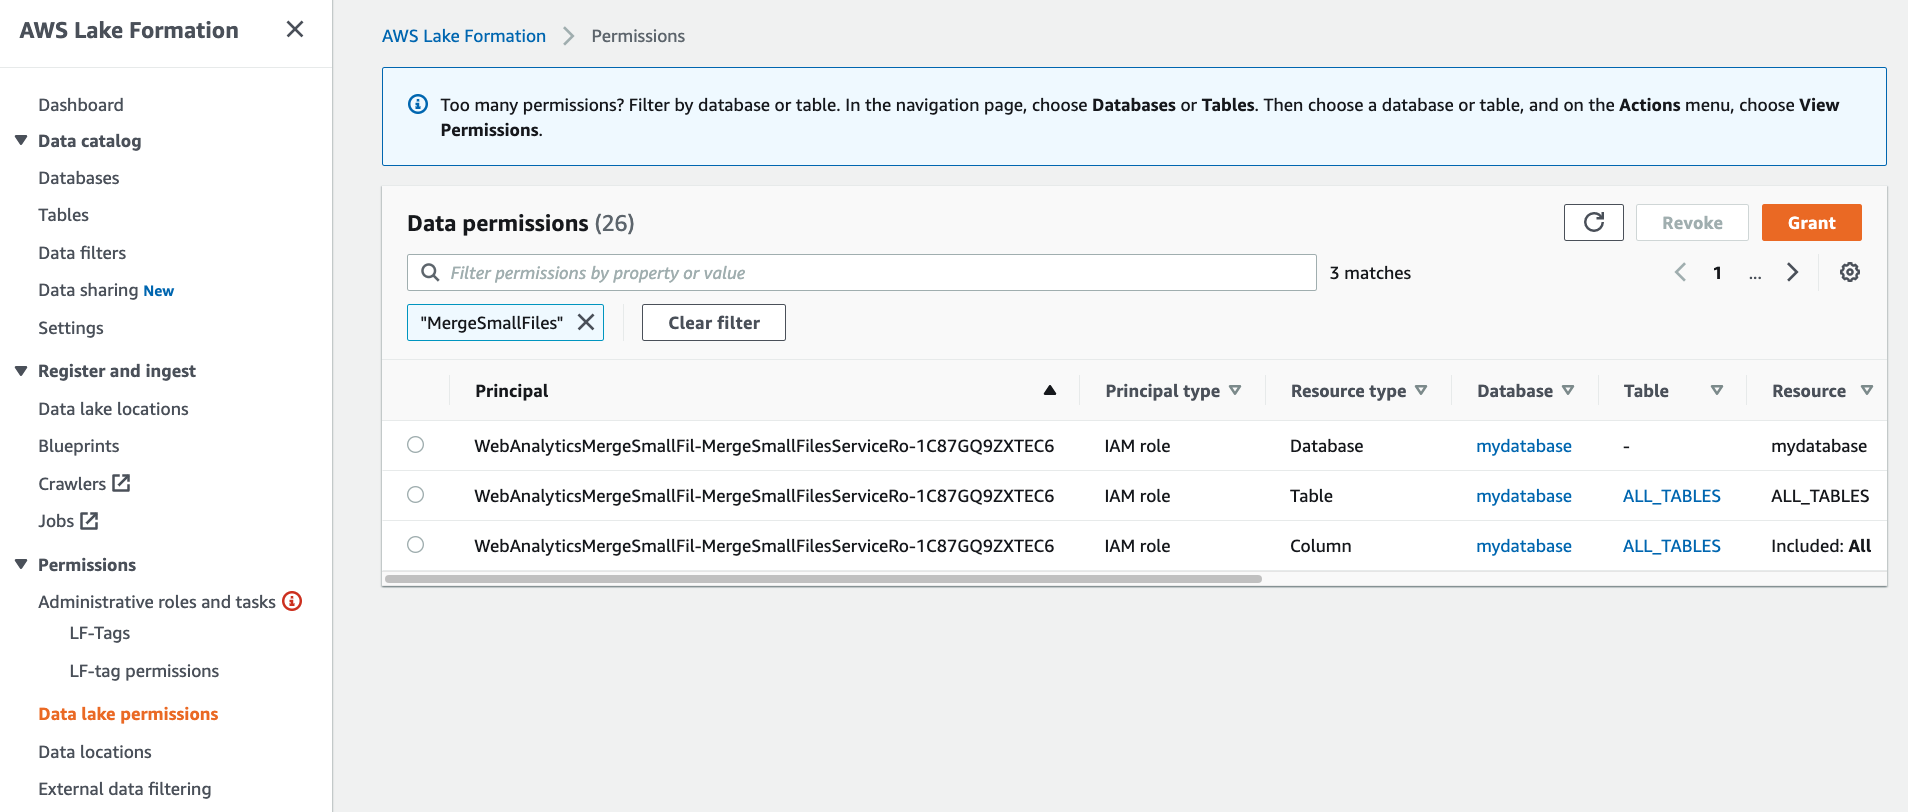1908x812 pixels.
Task: Open External data filtering
Action: 125,789
